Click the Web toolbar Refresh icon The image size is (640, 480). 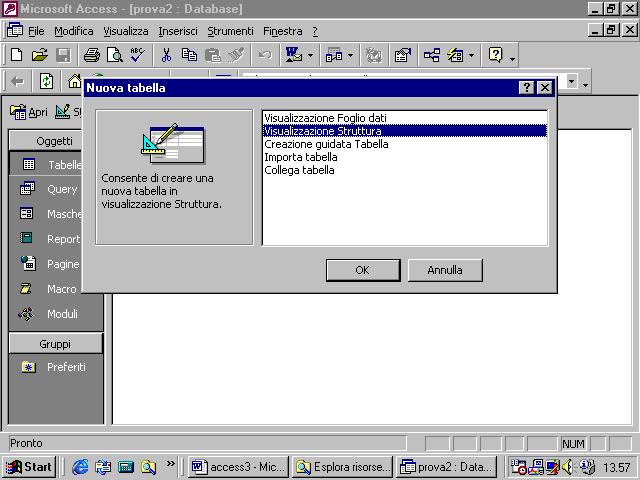tap(46, 82)
